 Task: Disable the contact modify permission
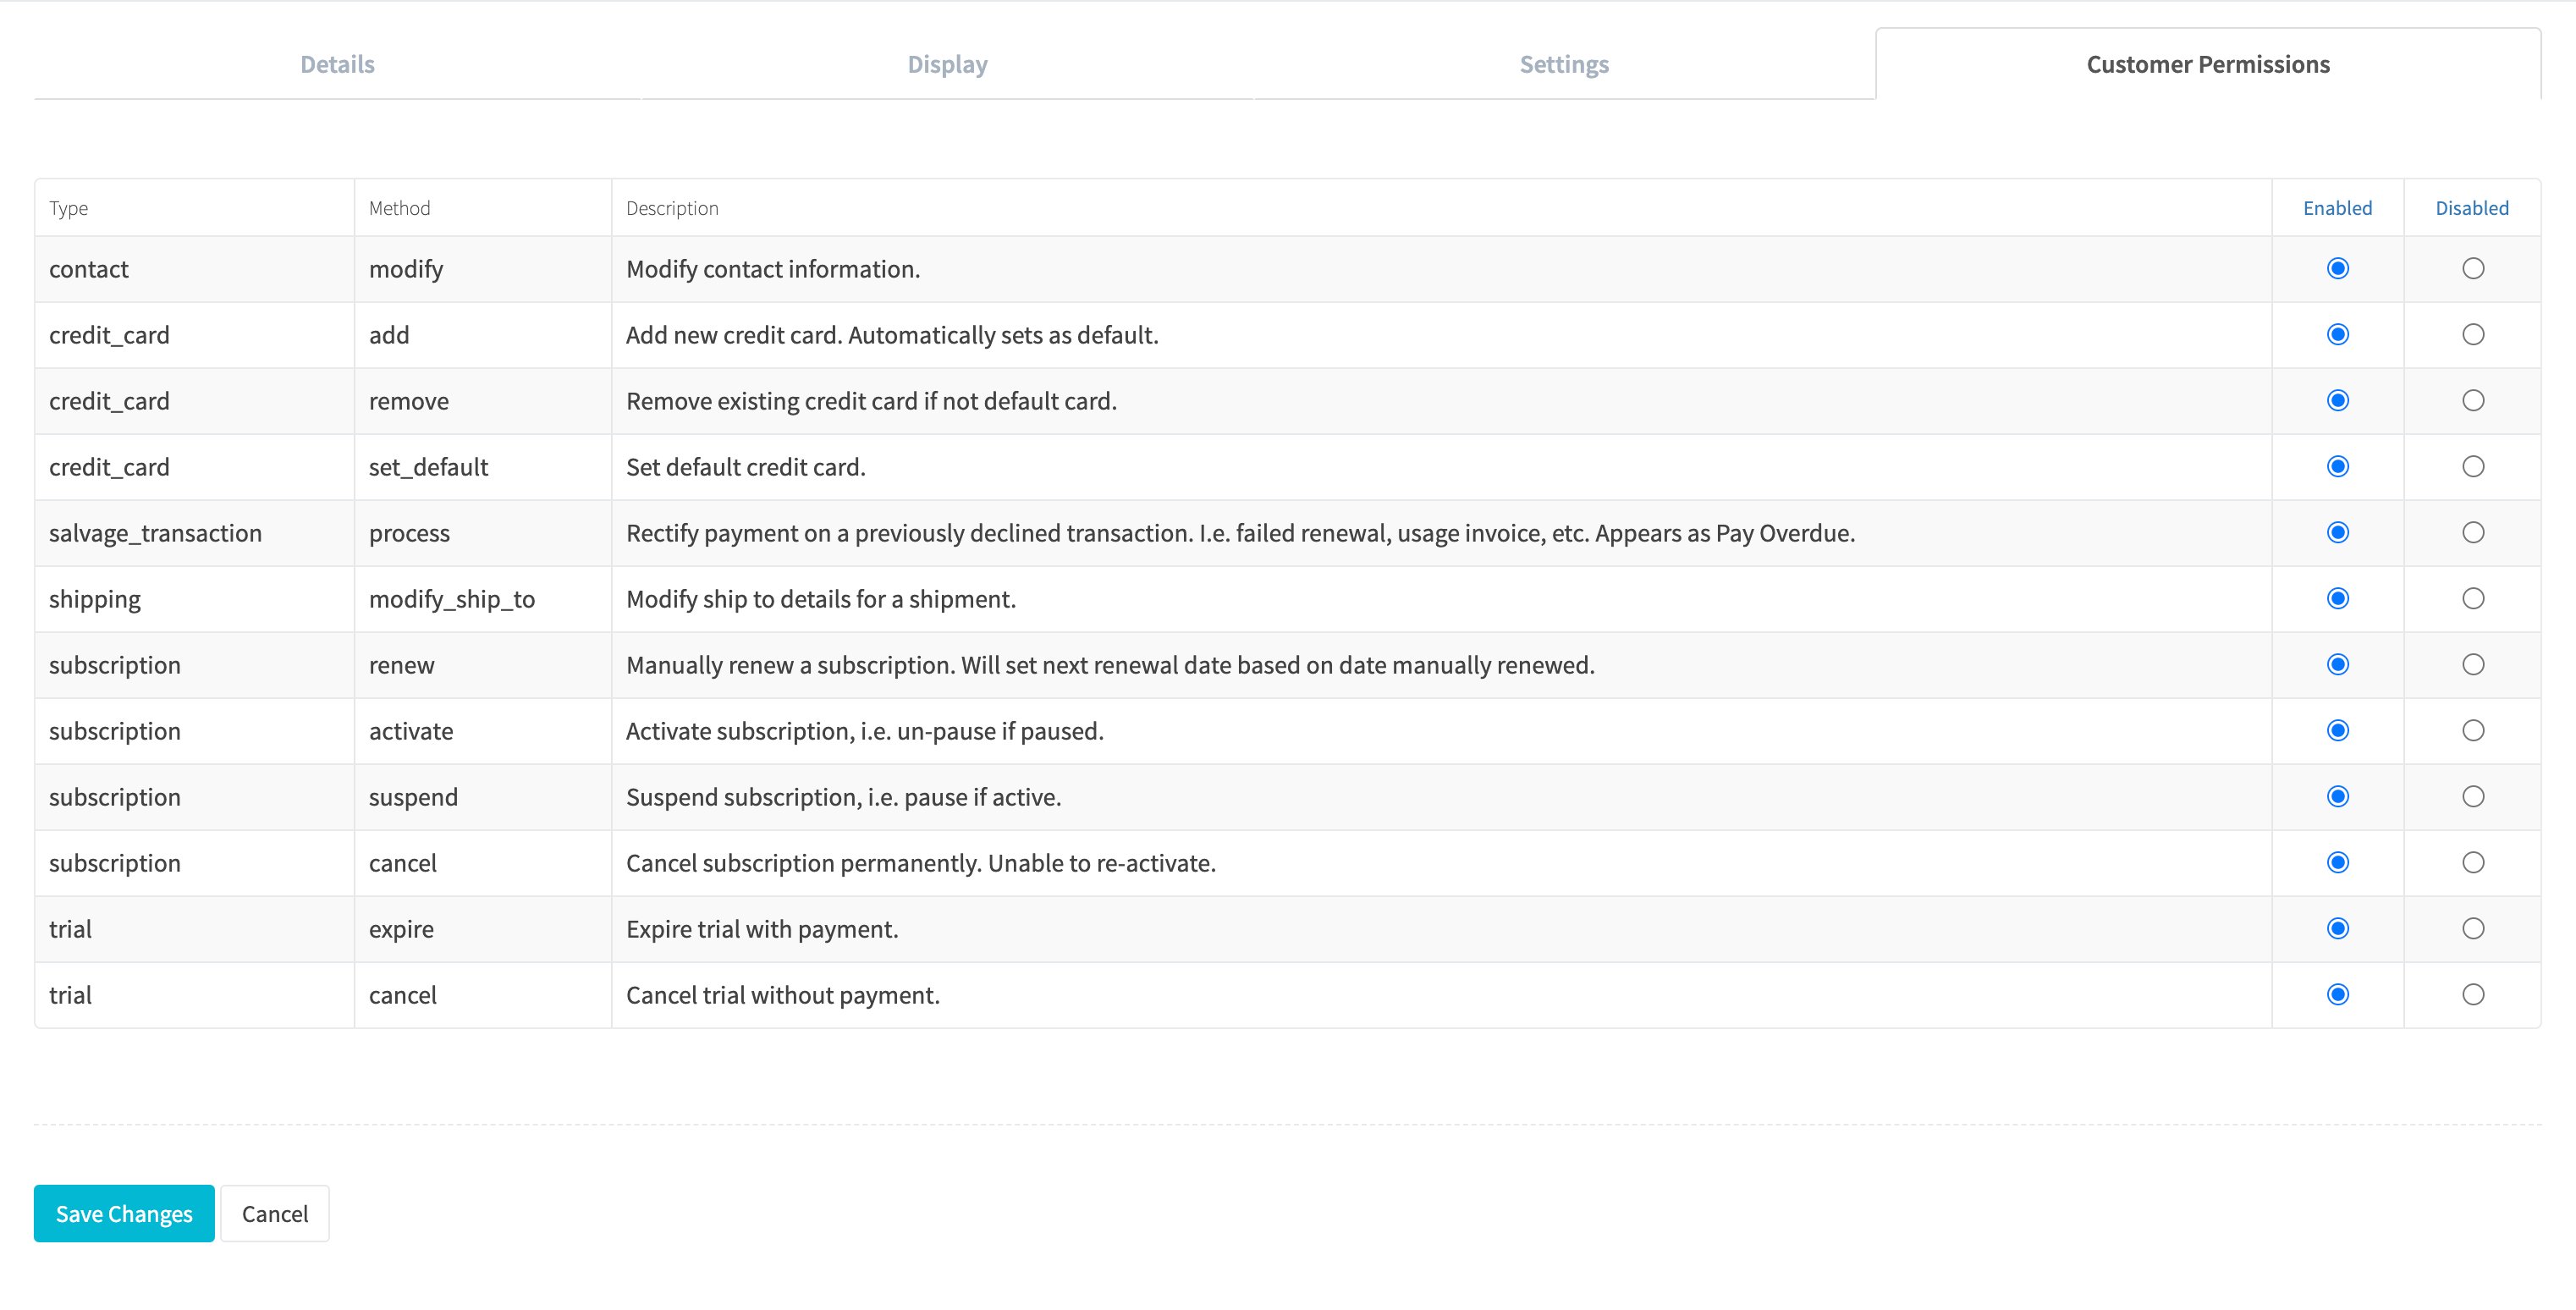[2472, 268]
